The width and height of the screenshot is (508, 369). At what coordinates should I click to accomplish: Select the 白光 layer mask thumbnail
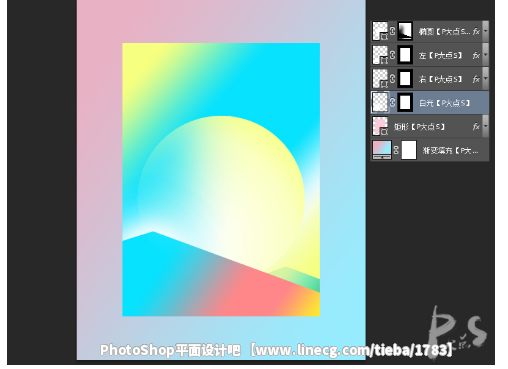point(405,102)
